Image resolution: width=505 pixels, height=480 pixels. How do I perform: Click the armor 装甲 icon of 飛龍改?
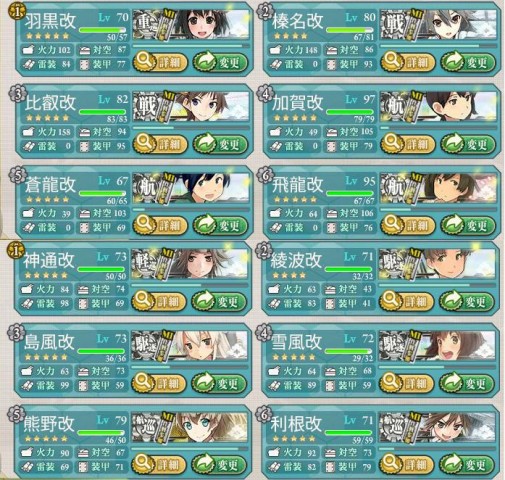click(x=331, y=228)
